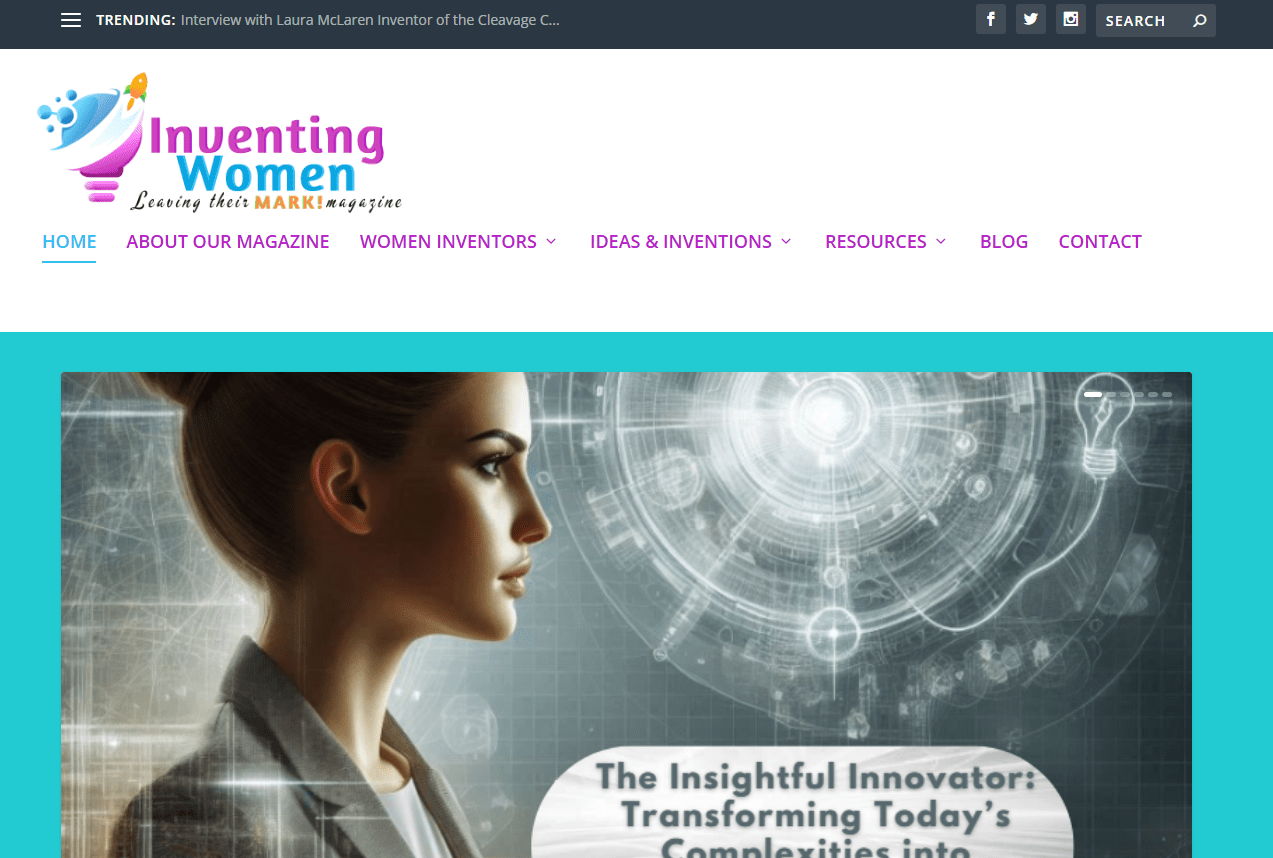1273x858 pixels.
Task: Jump to the second slide indicator
Action: (x=1111, y=395)
